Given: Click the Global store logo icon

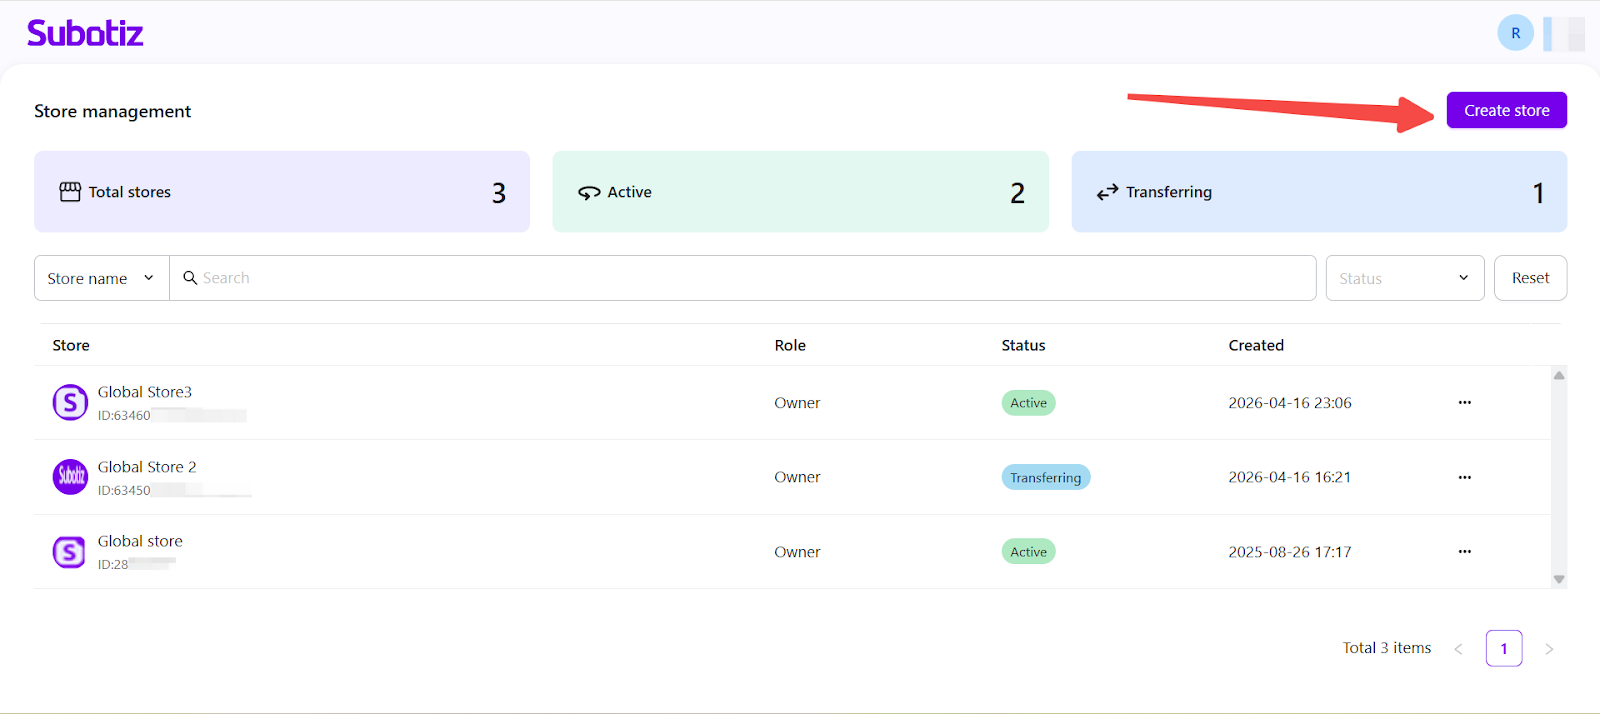Looking at the screenshot, I should pyautogui.click(x=69, y=552).
